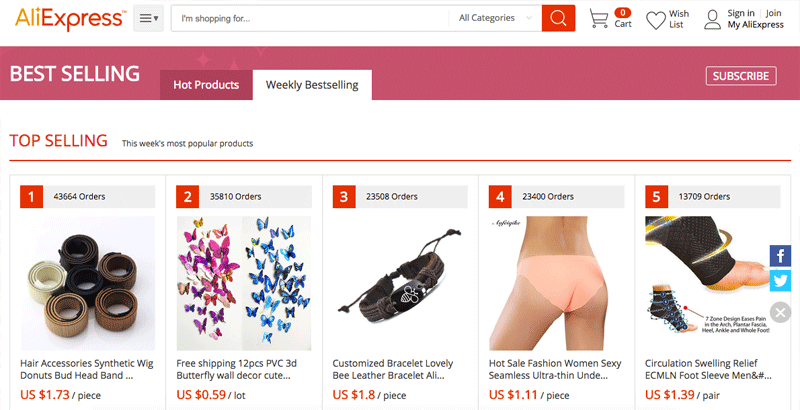This screenshot has height=410, width=800.
Task: Dismiss the social share sidebar
Action: pos(780,312)
